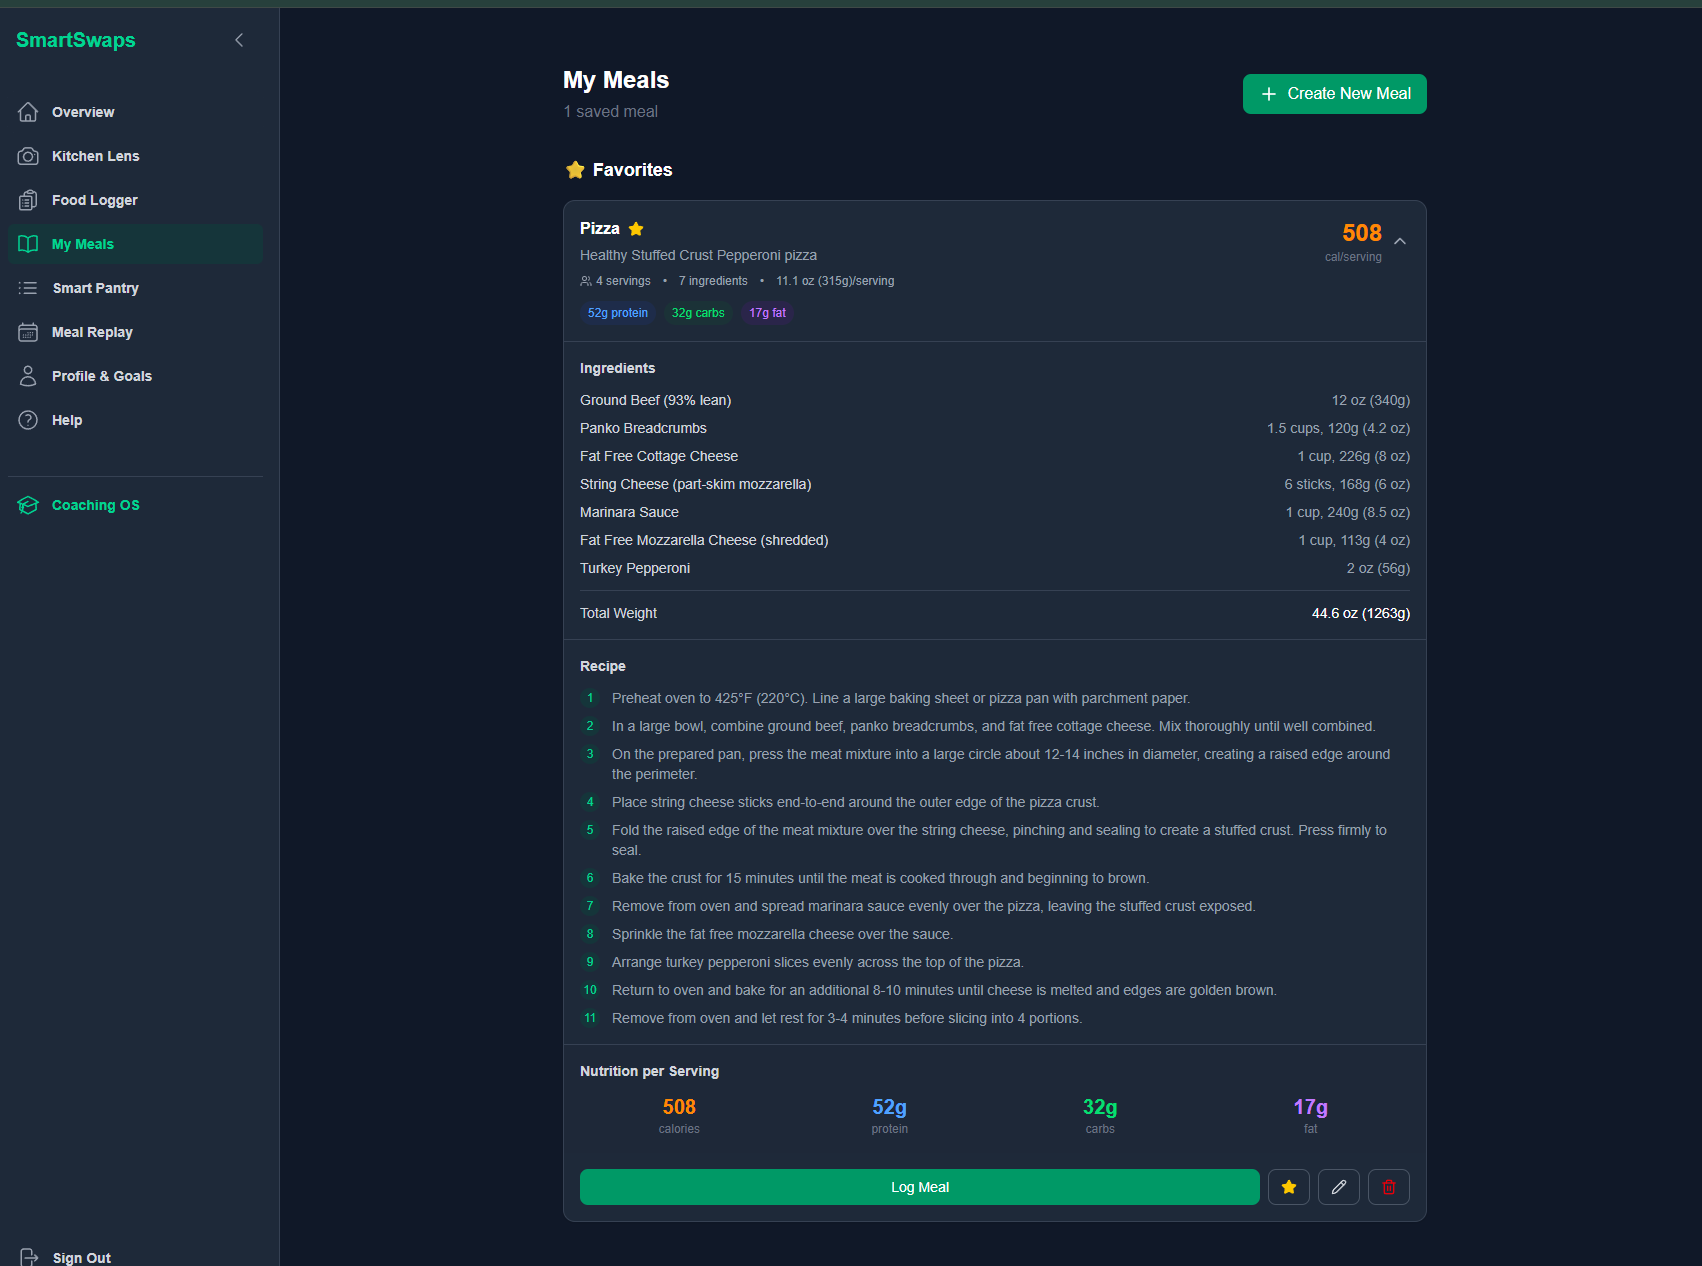
Task: Open the Meal Replay calendar icon
Action: coord(28,332)
